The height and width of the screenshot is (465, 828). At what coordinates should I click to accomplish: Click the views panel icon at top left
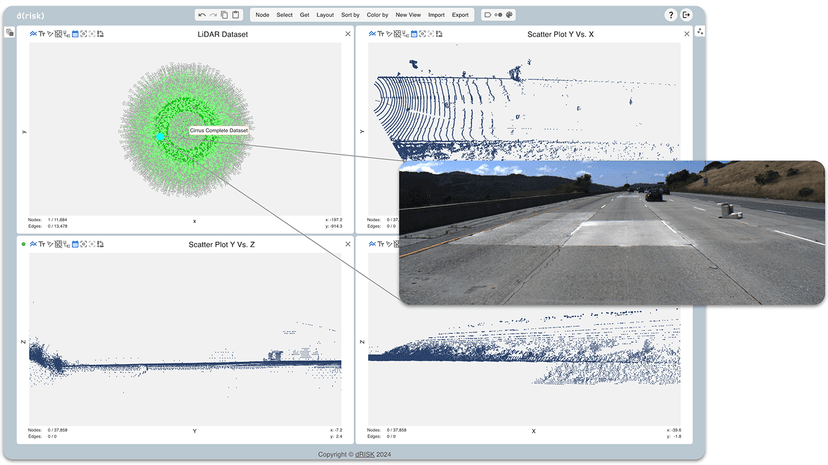[x=10, y=32]
